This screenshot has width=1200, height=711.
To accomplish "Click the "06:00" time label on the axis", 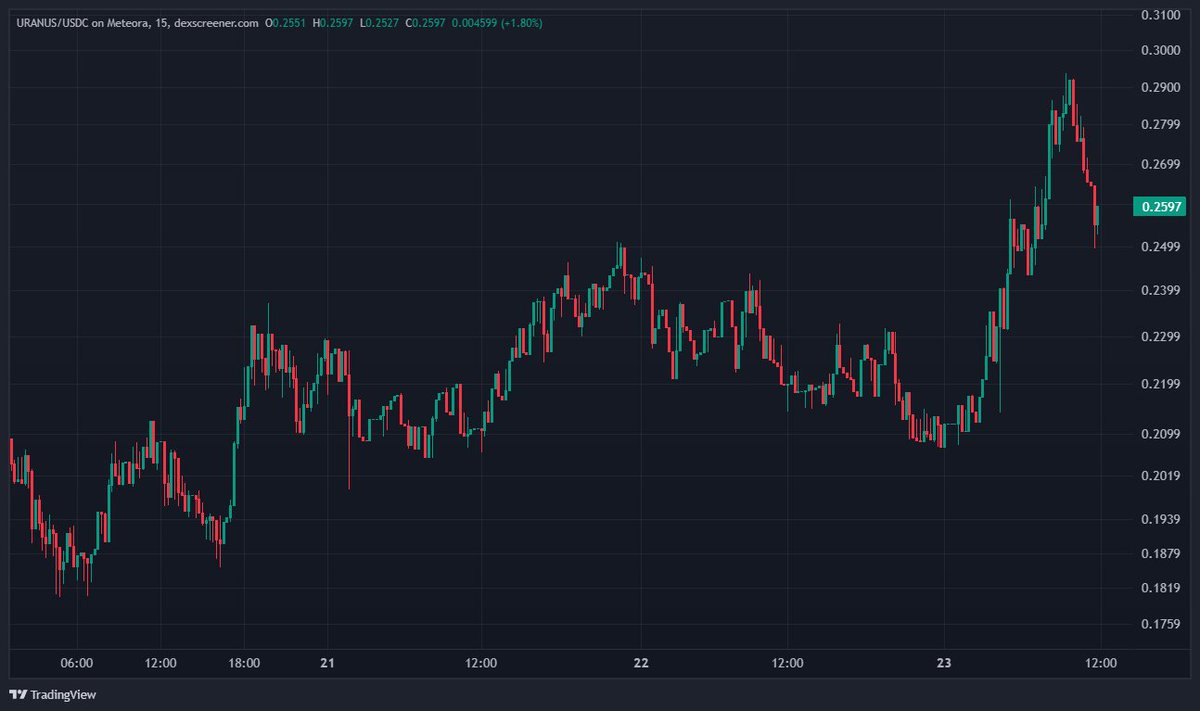I will pyautogui.click(x=77, y=662).
